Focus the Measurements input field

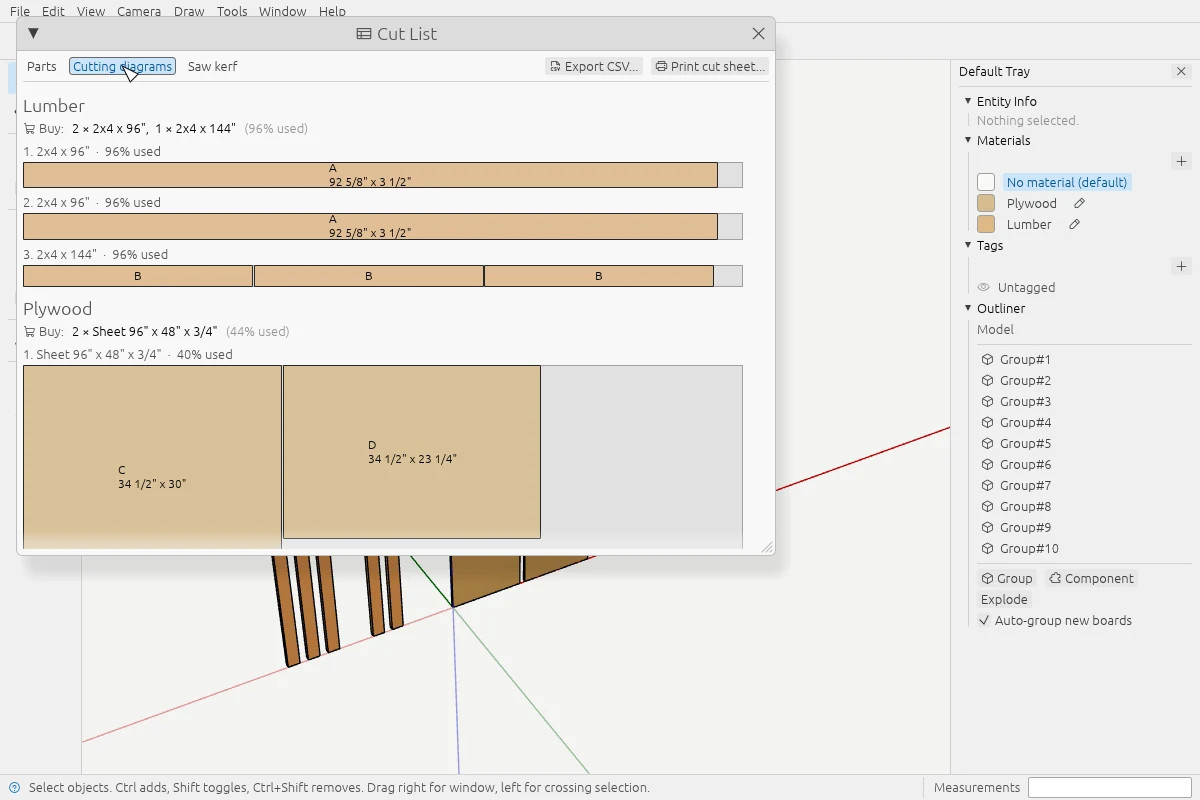(x=1110, y=788)
